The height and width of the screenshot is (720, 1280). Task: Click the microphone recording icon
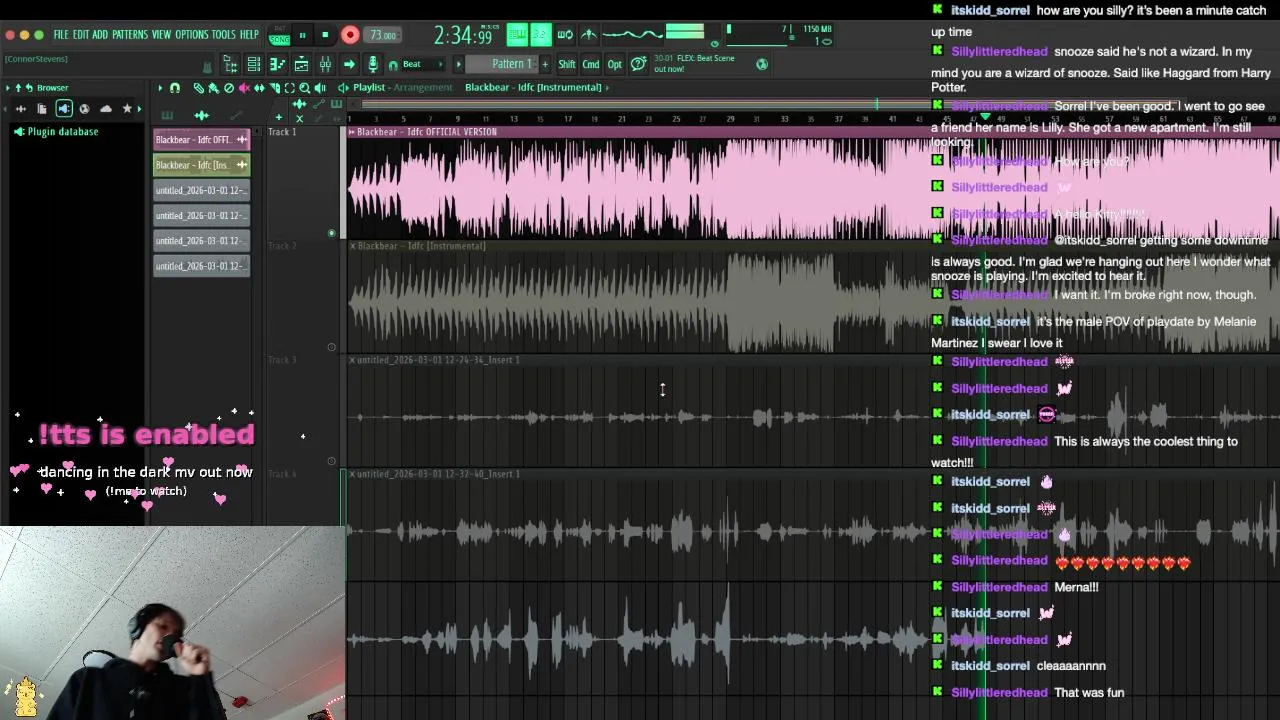[373, 65]
